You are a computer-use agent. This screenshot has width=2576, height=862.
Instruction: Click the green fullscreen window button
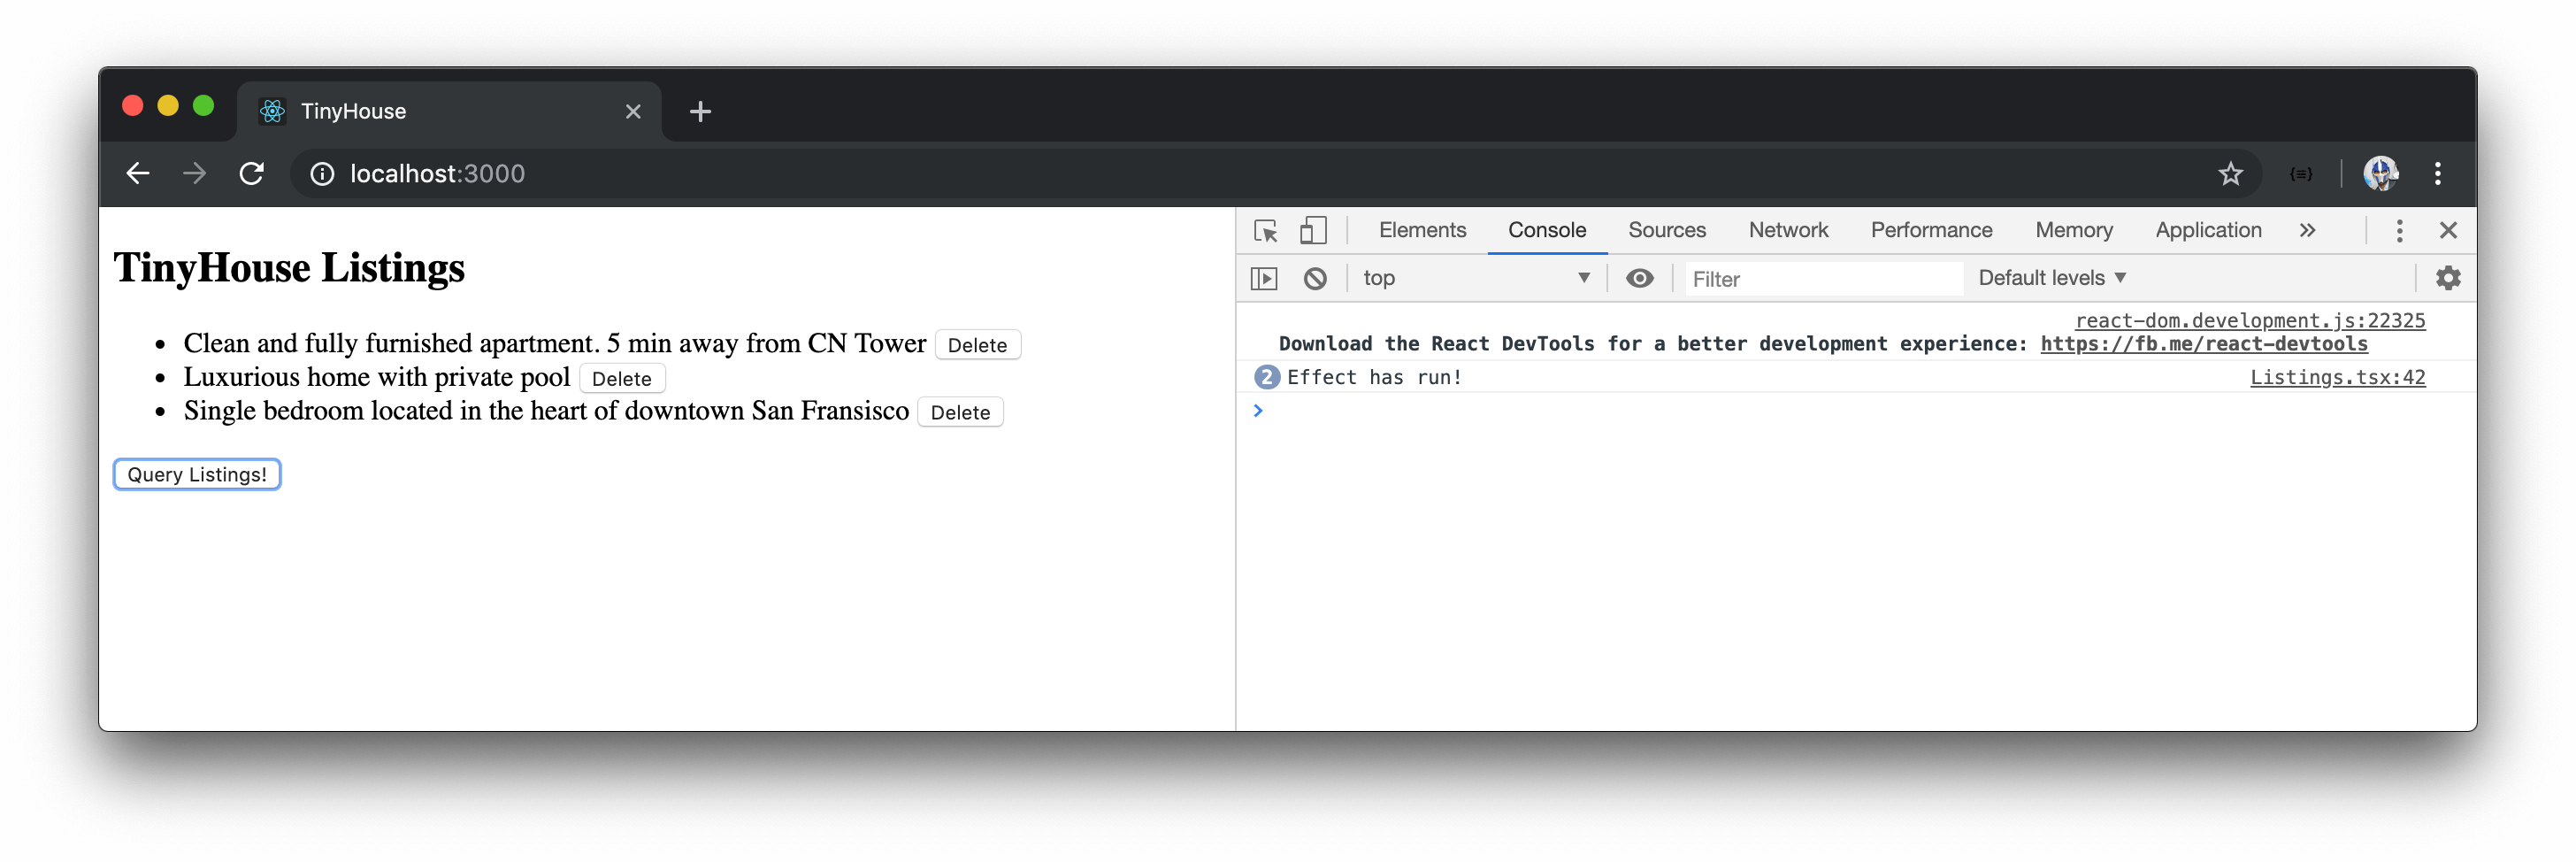(x=203, y=106)
